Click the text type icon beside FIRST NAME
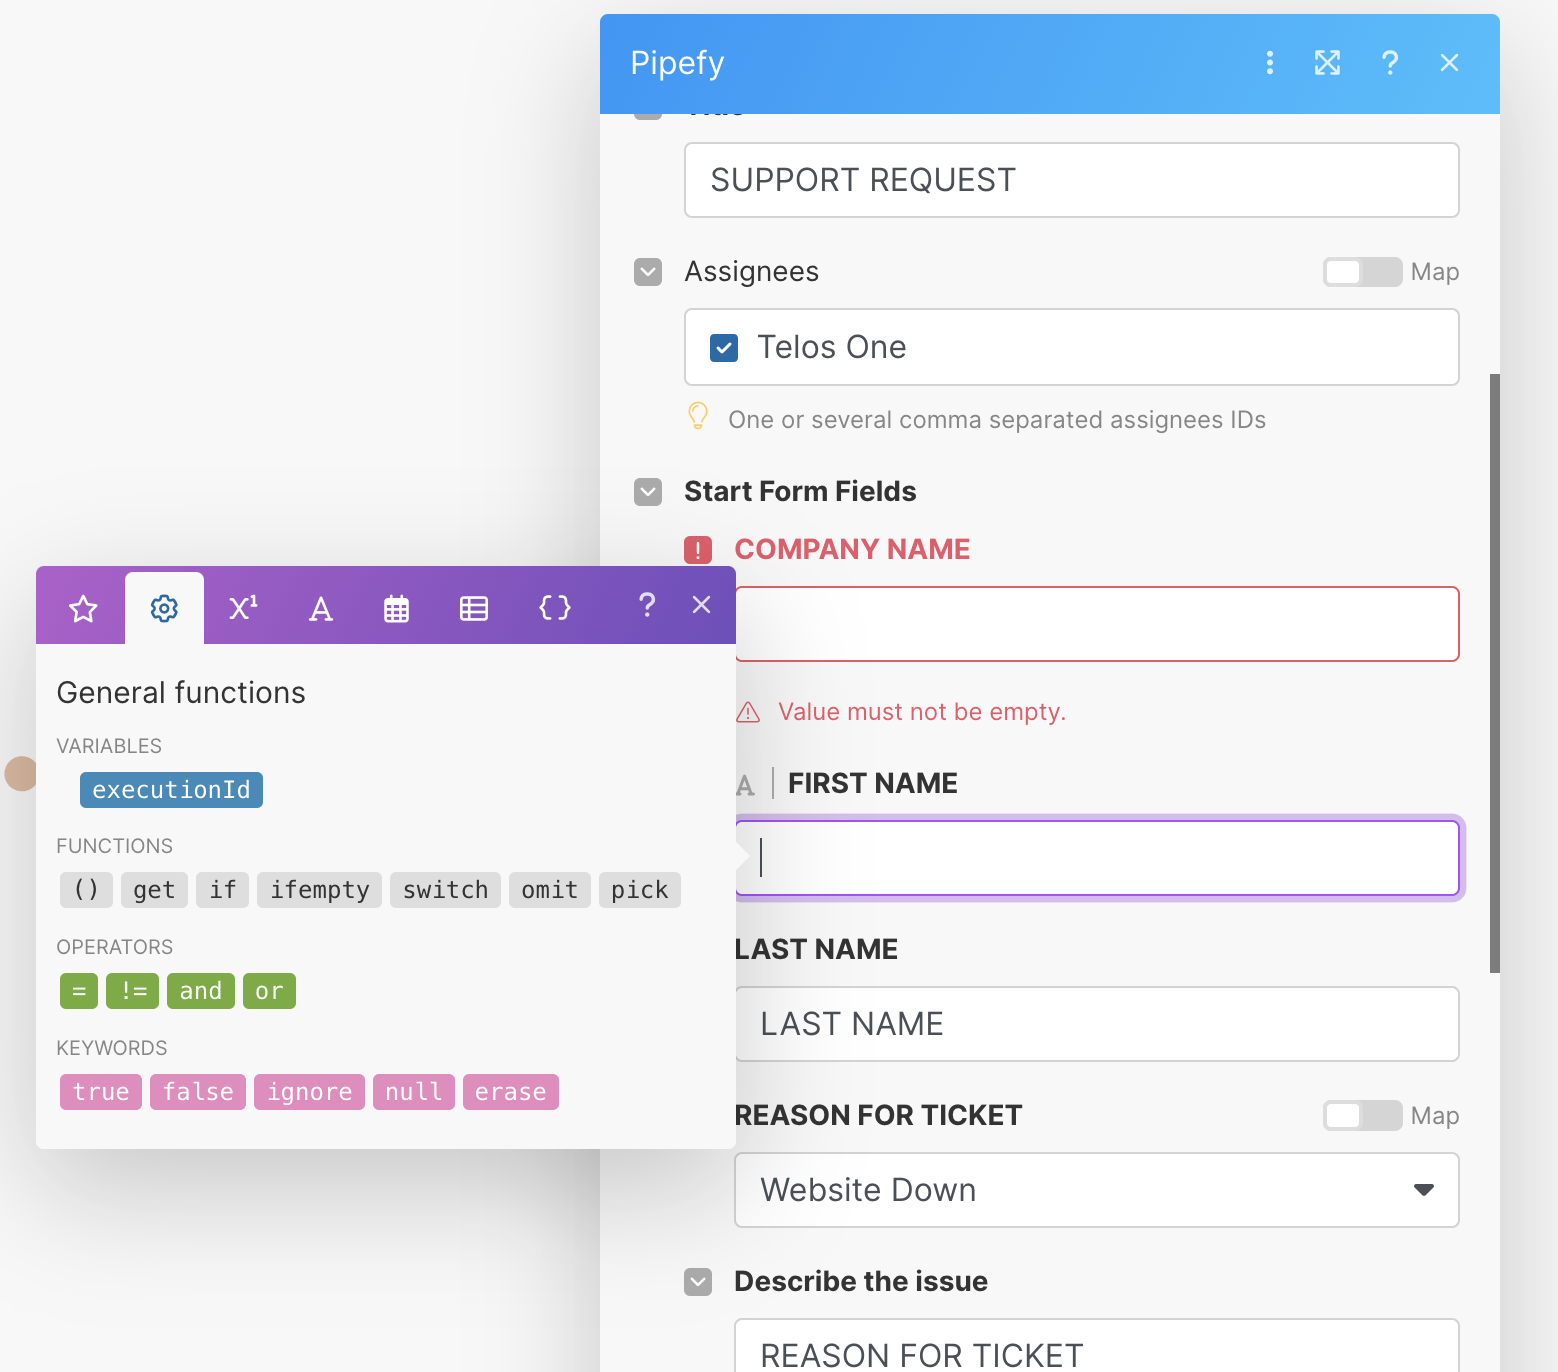This screenshot has width=1558, height=1372. tap(745, 785)
